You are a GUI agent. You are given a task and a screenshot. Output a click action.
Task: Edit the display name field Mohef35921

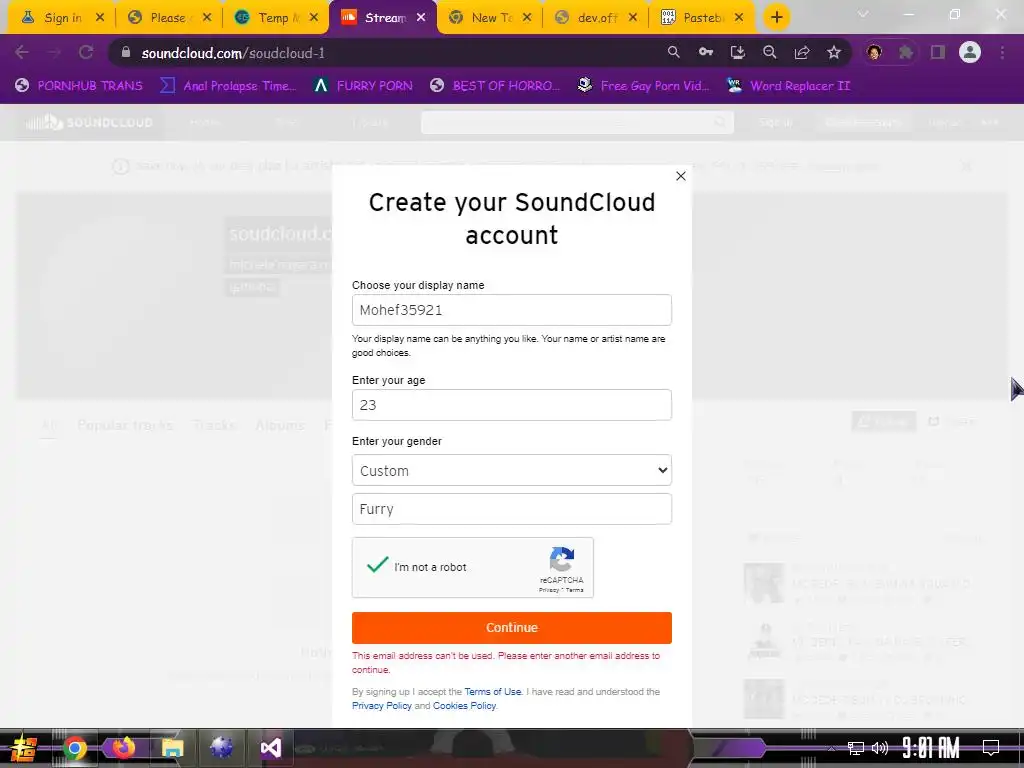[x=511, y=310]
